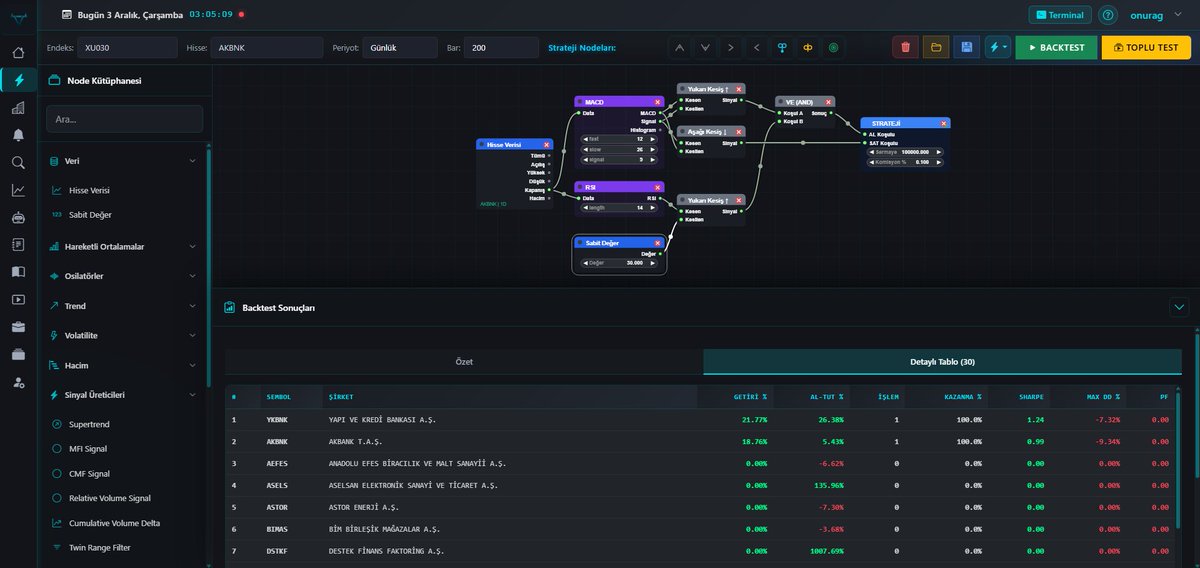Save the strategy with the floppy icon
The image size is (1200, 568).
pyautogui.click(x=966, y=47)
